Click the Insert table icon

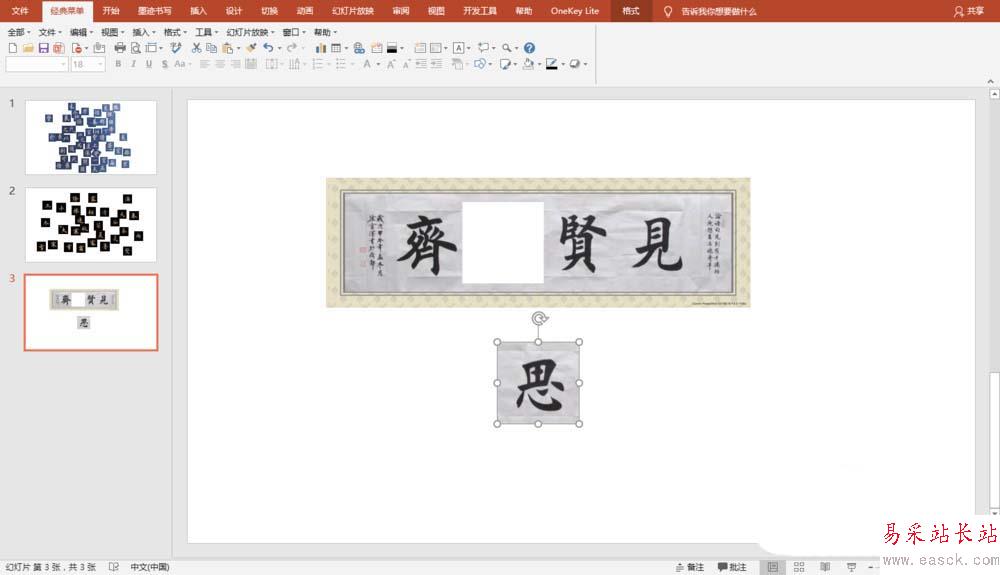336,48
